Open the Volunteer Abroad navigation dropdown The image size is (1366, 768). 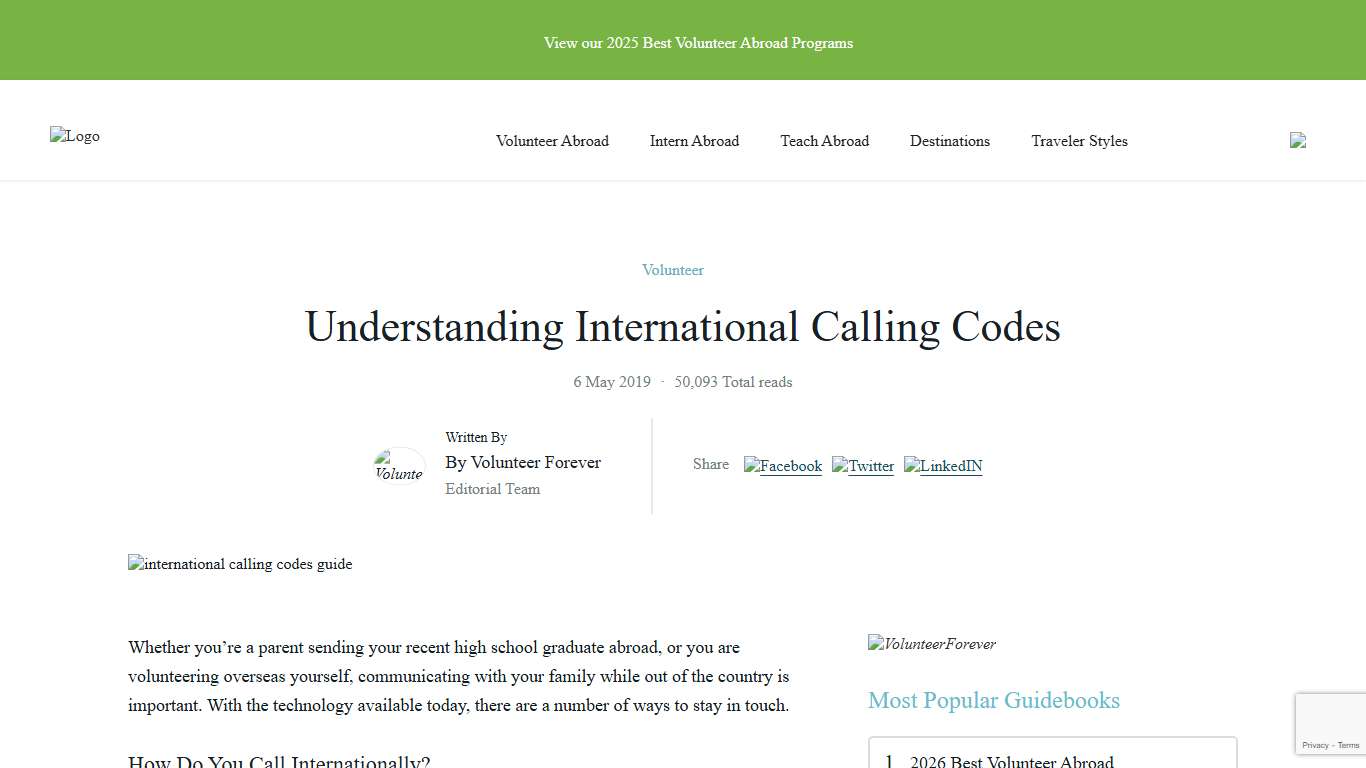point(552,141)
